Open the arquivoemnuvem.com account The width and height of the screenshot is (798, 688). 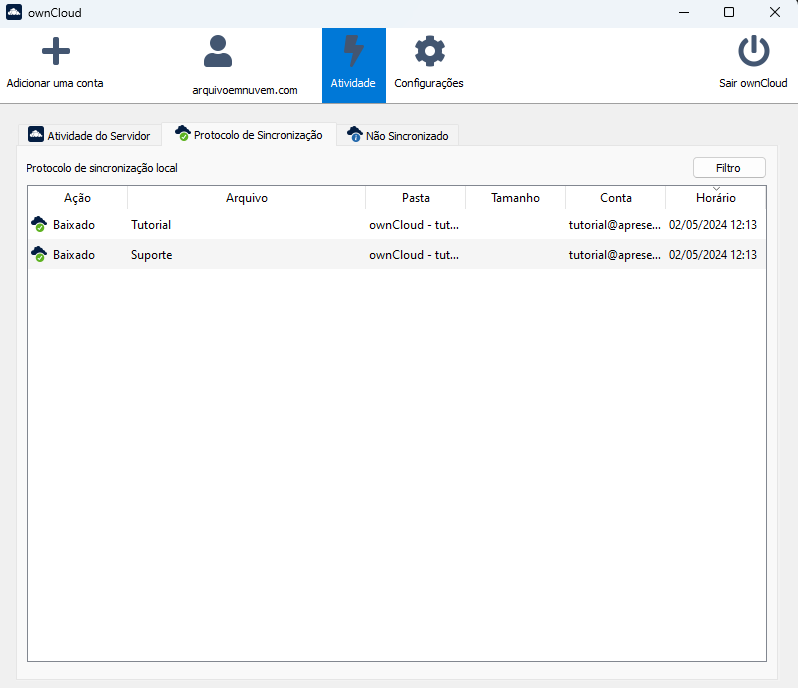pyautogui.click(x=244, y=65)
